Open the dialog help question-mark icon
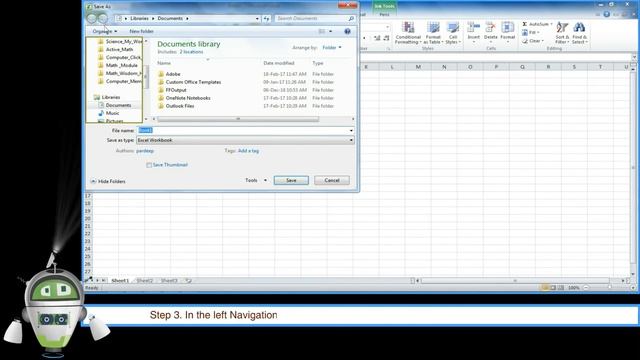The width and height of the screenshot is (640, 360). click(347, 31)
